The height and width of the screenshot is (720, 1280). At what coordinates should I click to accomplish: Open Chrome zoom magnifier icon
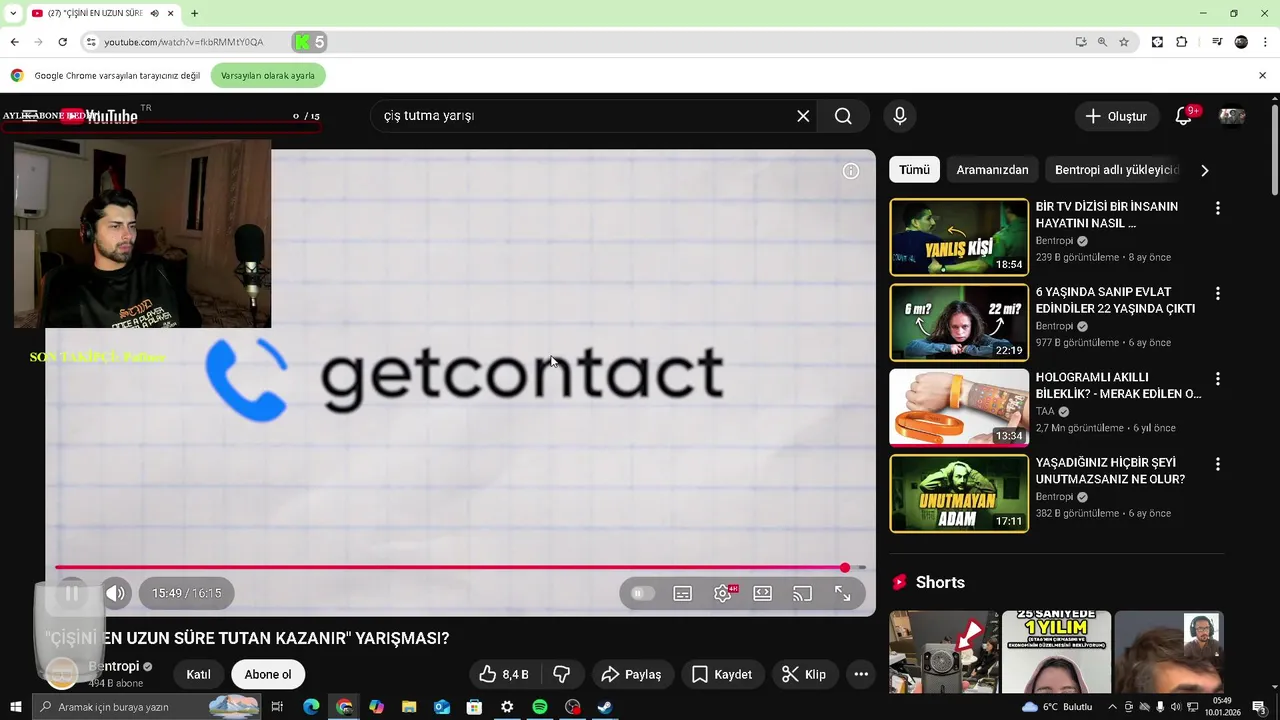coord(1102,42)
